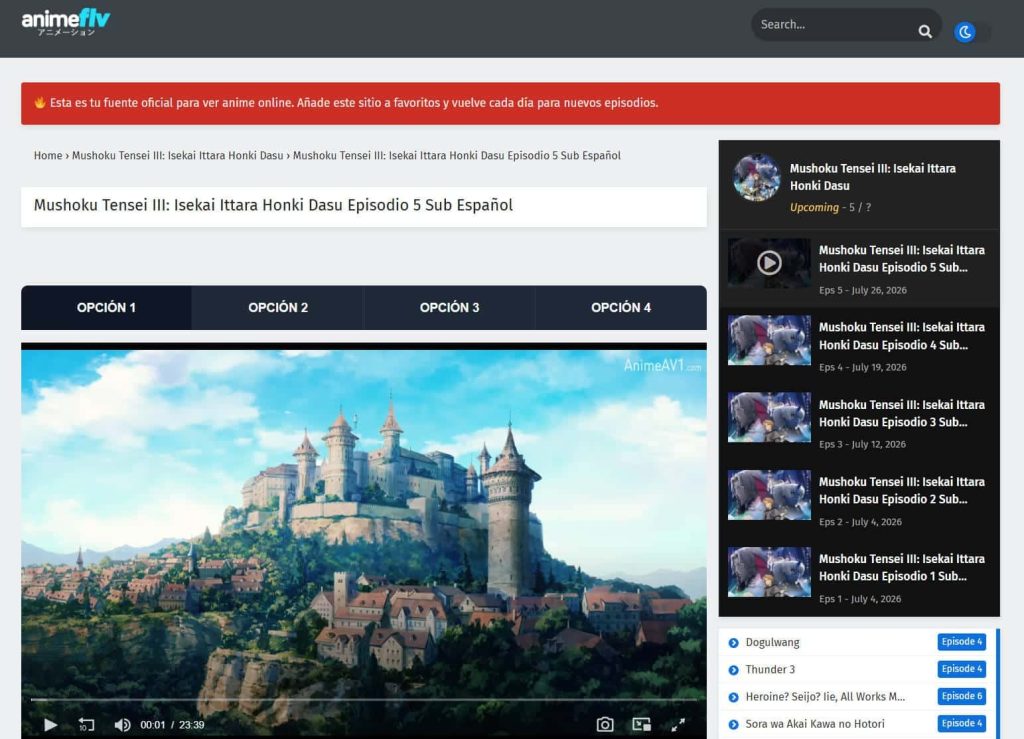Click the 23:39 video duration text
The height and width of the screenshot is (739, 1024).
pos(191,725)
